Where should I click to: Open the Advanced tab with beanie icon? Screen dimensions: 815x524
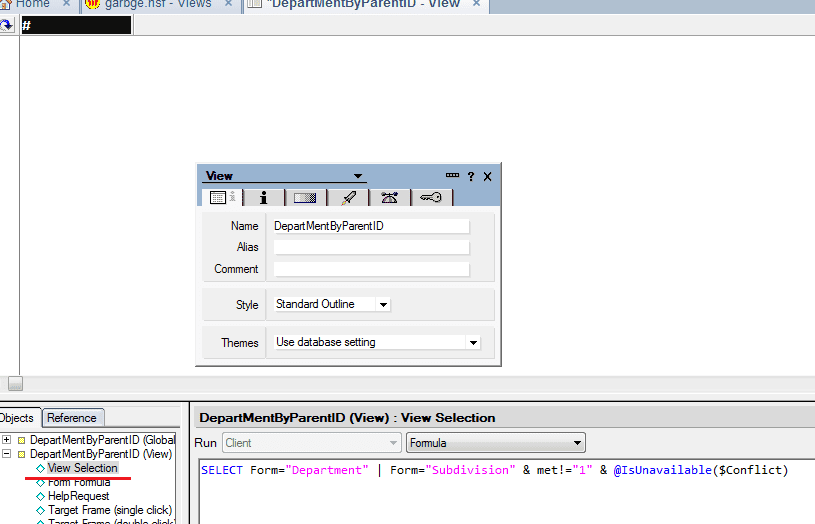390,198
